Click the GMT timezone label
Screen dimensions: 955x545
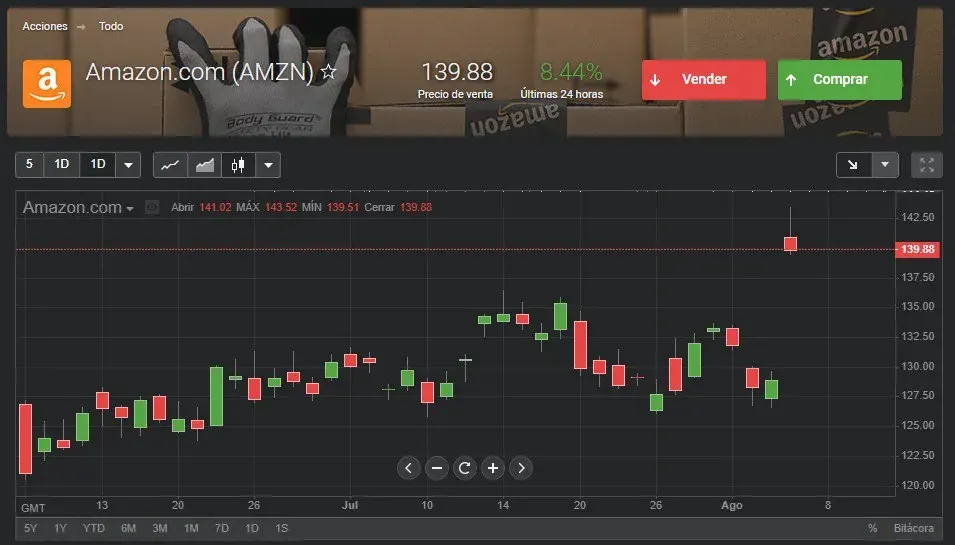[x=33, y=508]
